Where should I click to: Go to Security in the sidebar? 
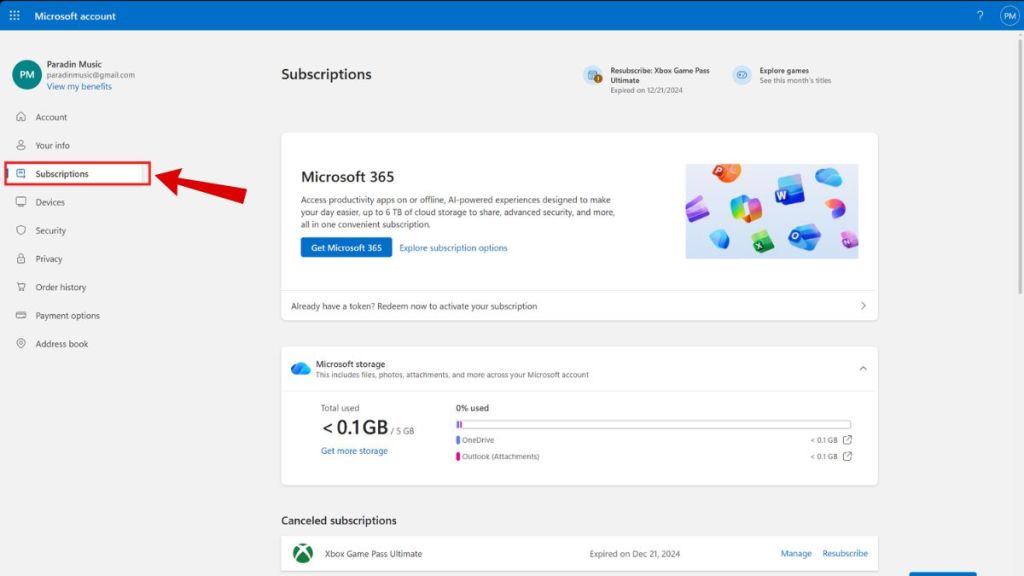50,231
